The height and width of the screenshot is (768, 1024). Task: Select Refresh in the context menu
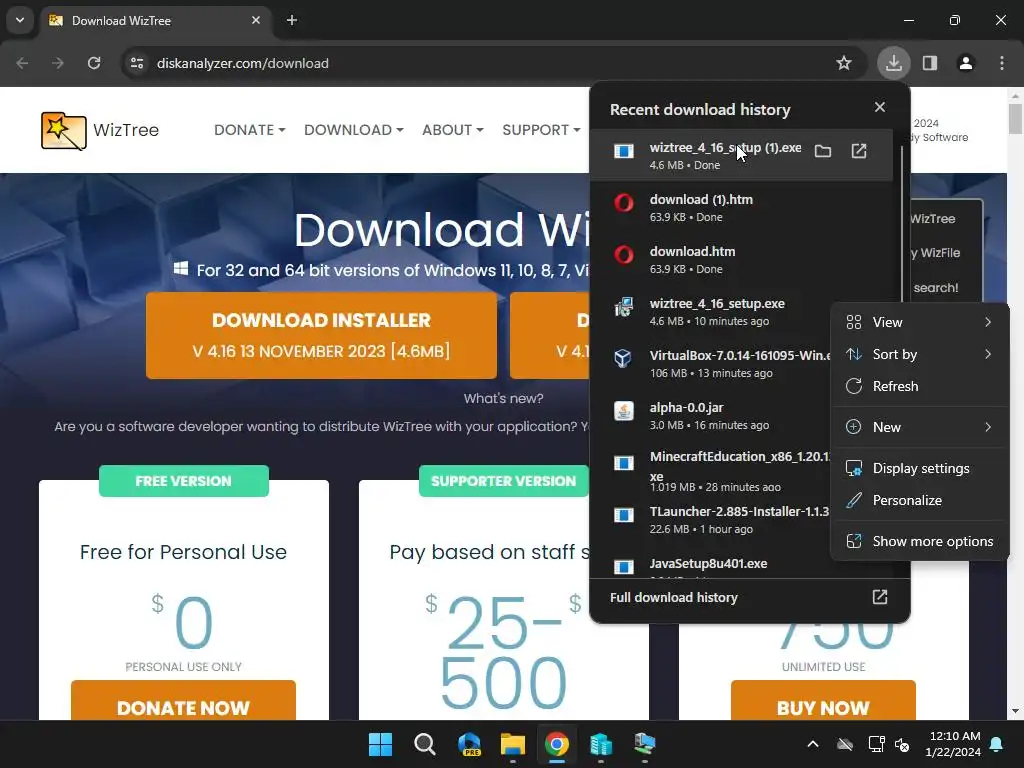pos(920,386)
